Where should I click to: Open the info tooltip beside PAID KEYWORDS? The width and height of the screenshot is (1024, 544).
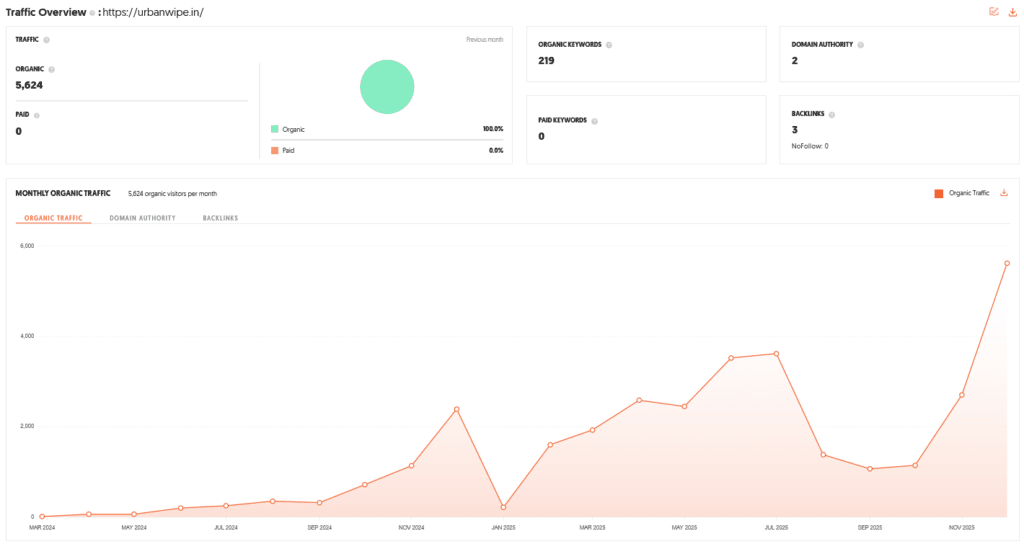coord(594,121)
